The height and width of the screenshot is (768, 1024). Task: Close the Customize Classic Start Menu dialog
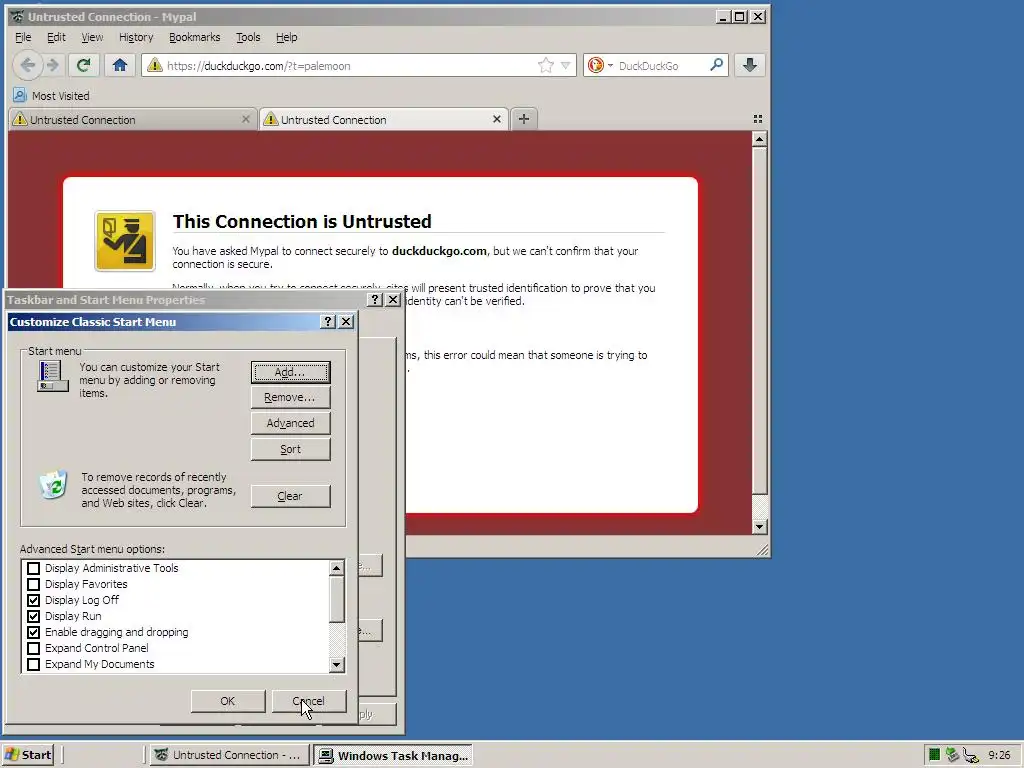tap(346, 321)
